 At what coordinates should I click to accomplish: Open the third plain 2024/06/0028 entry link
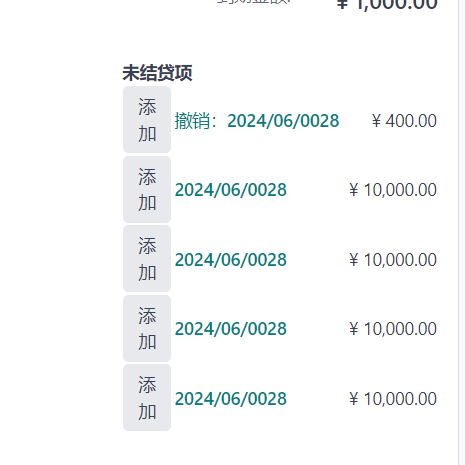[x=231, y=329]
